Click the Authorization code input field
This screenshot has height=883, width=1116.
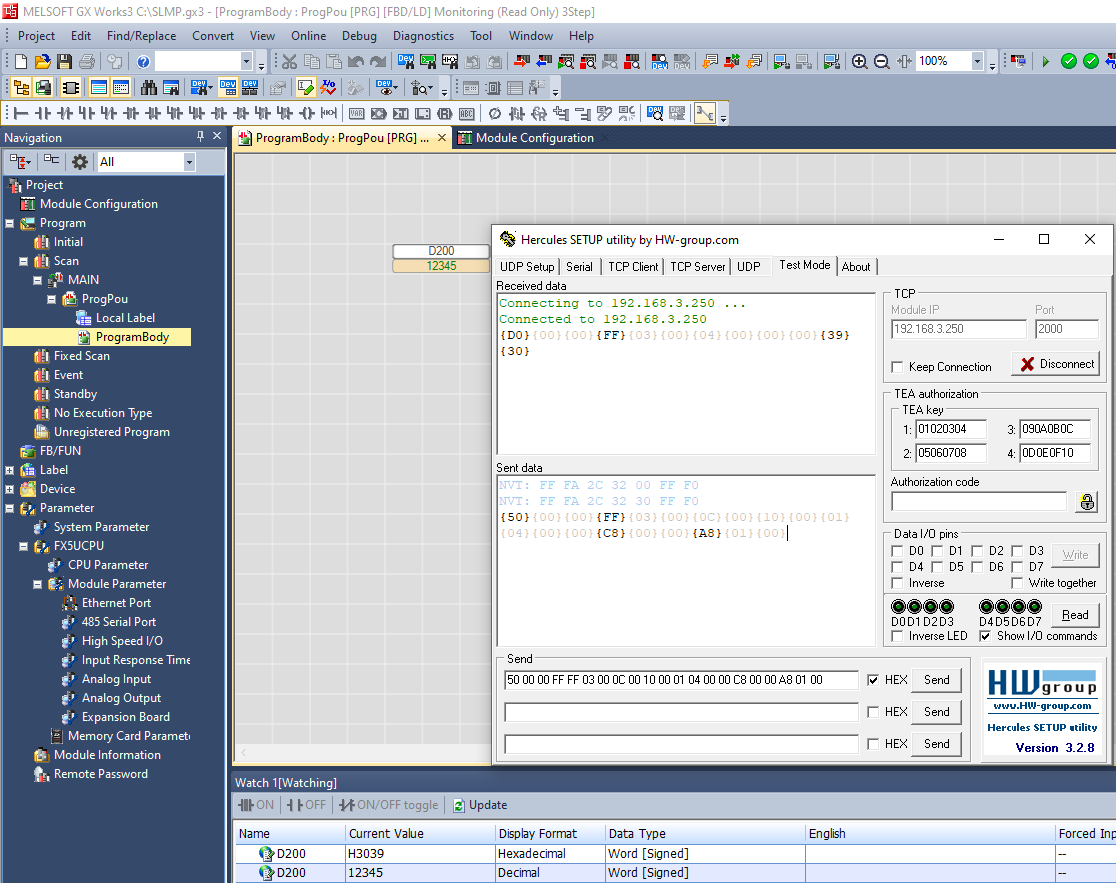click(979, 502)
